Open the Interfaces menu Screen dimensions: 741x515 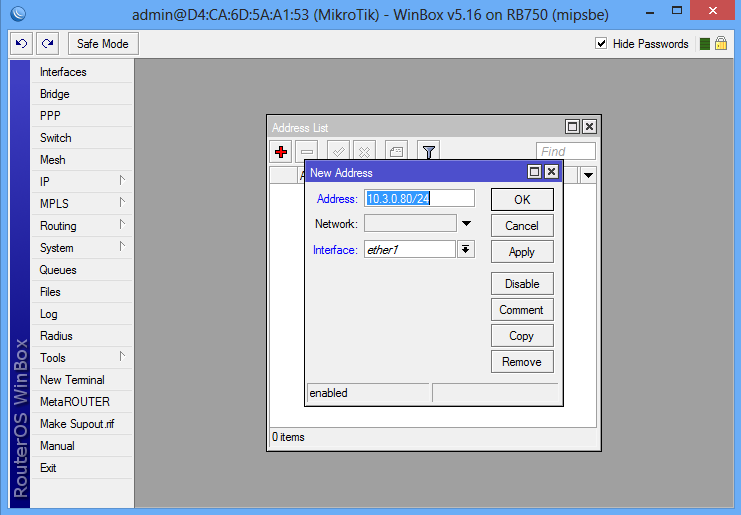[82, 72]
